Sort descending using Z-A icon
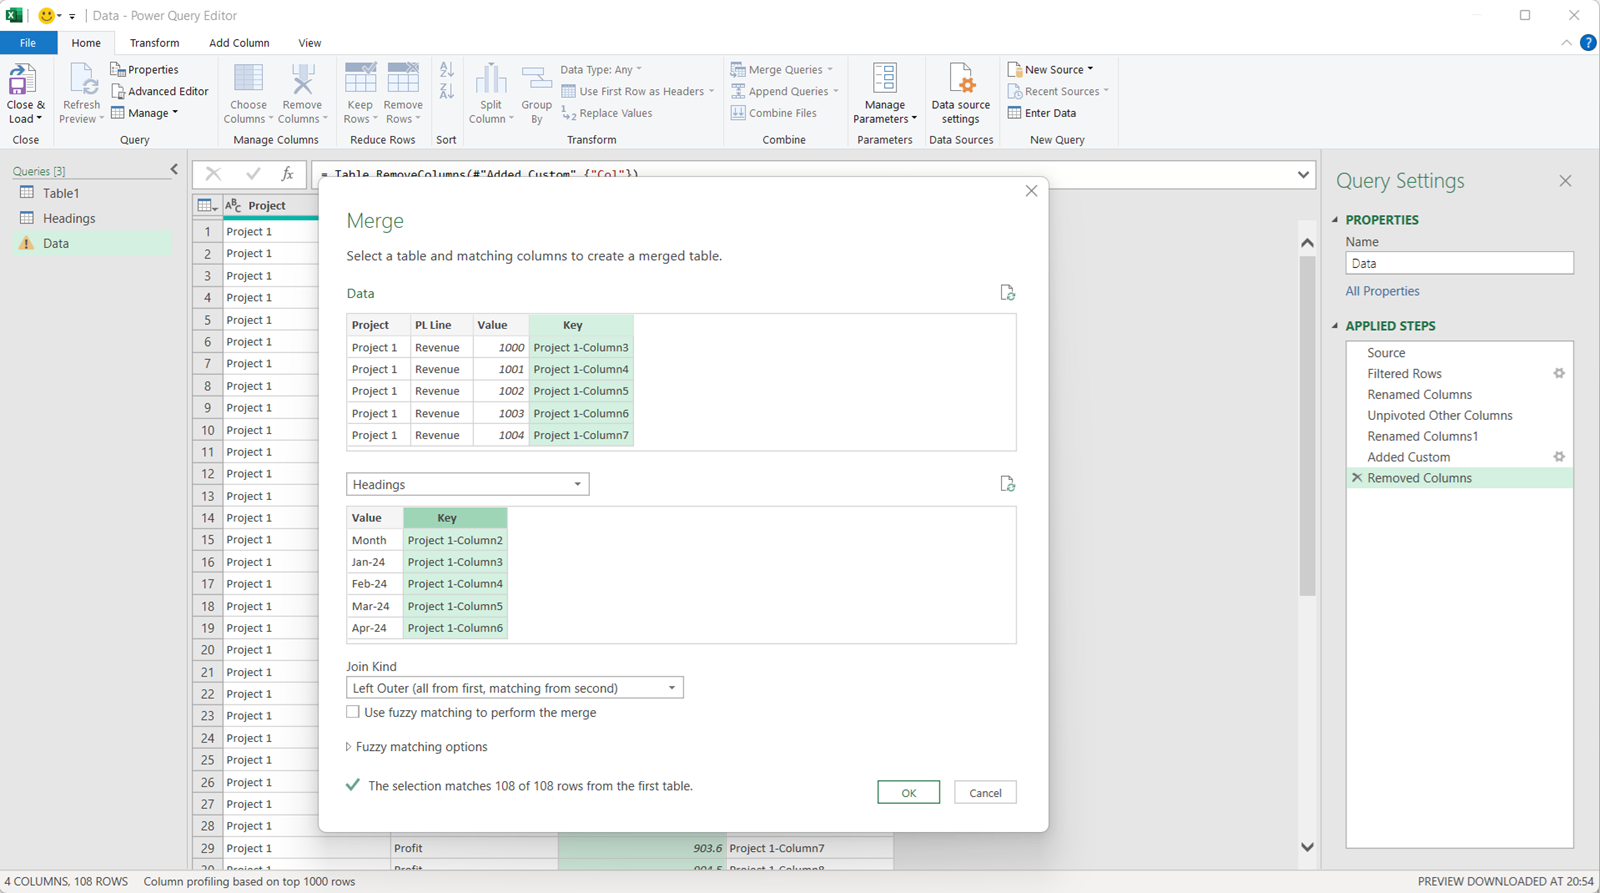The height and width of the screenshot is (893, 1600). click(447, 91)
